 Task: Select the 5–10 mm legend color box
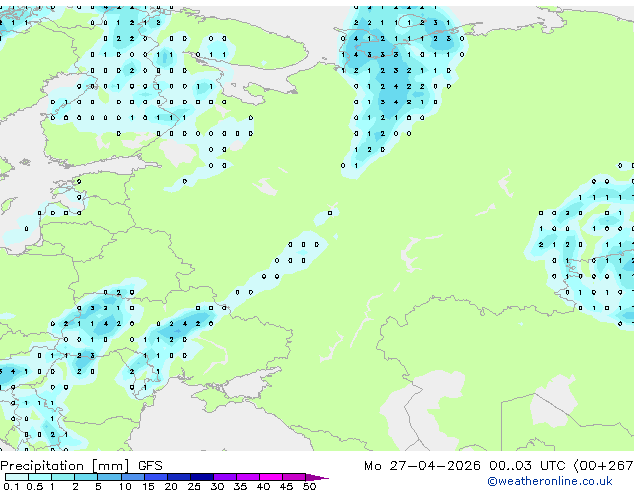(x=109, y=477)
